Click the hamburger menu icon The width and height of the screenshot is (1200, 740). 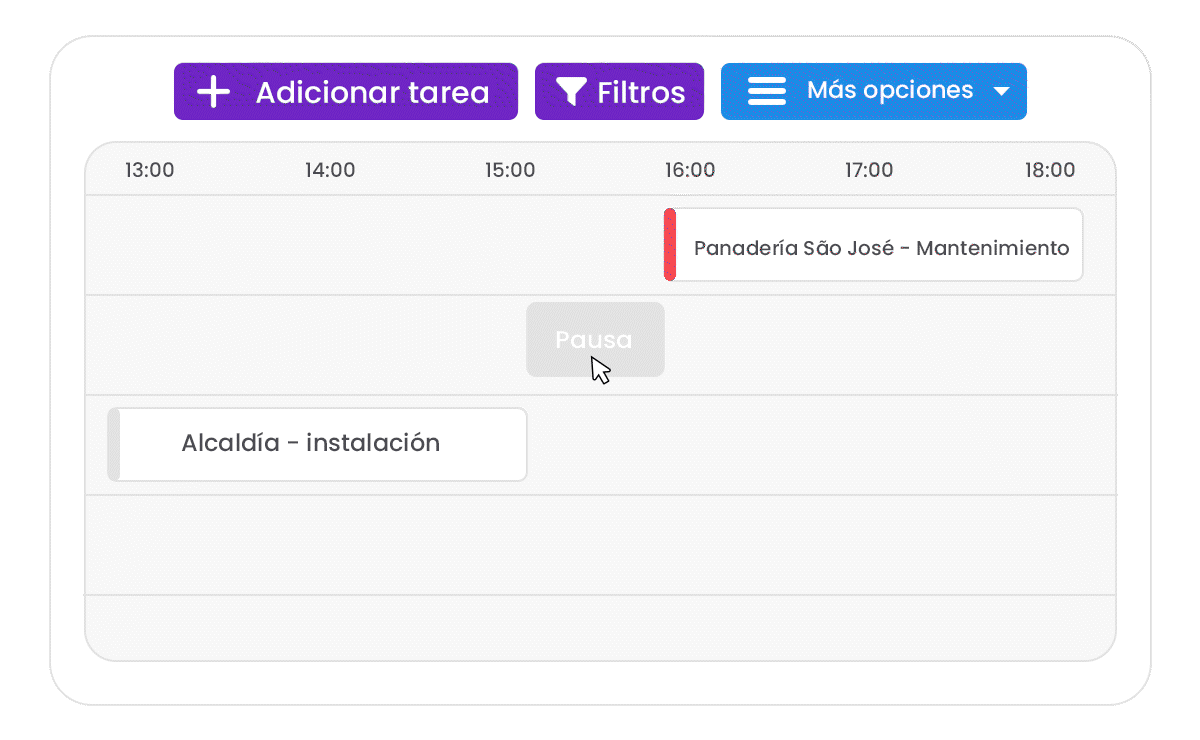click(x=767, y=91)
